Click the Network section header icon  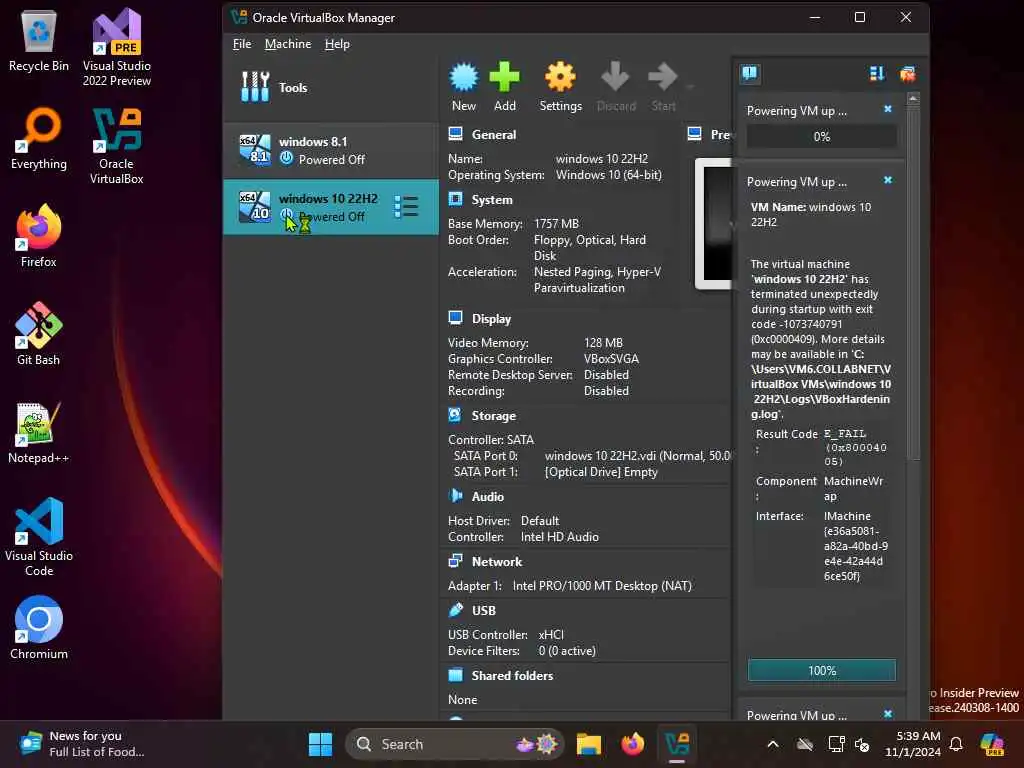click(455, 561)
